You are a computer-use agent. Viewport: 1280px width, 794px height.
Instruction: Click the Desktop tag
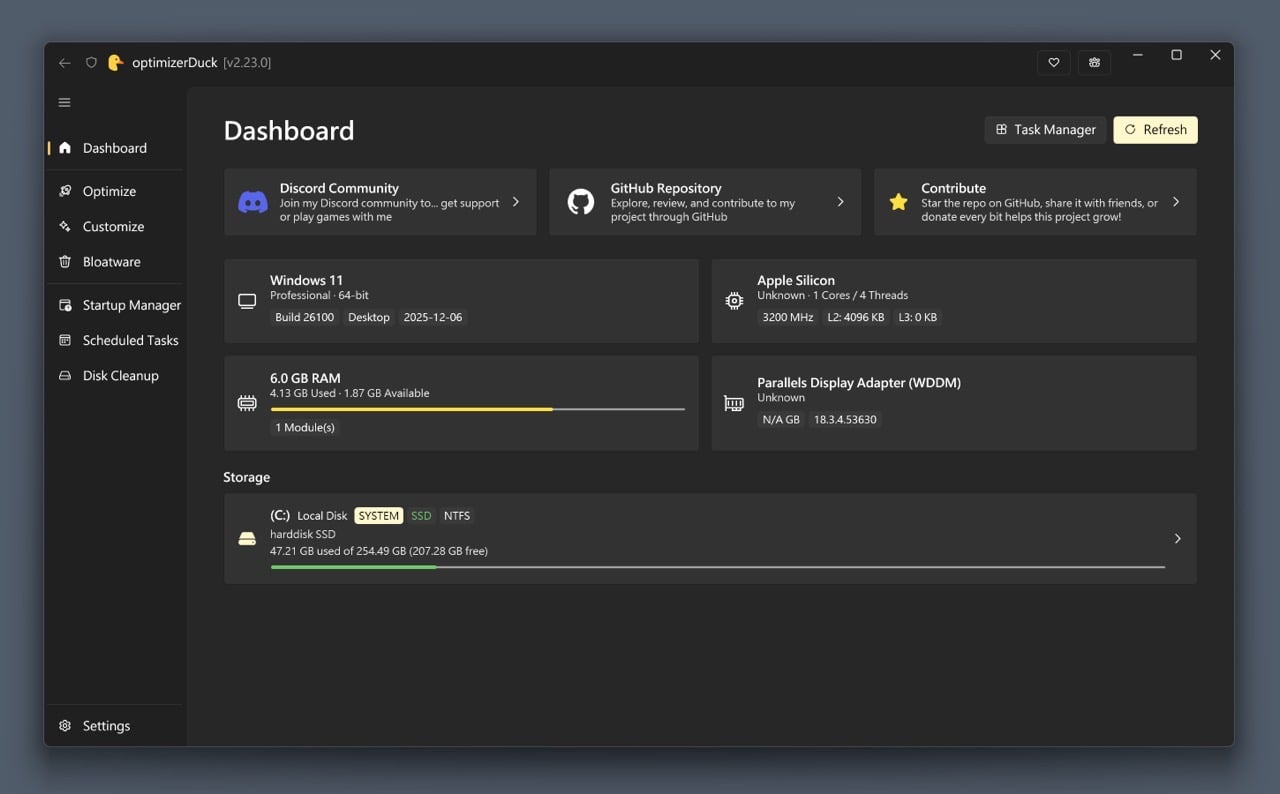pyautogui.click(x=369, y=317)
